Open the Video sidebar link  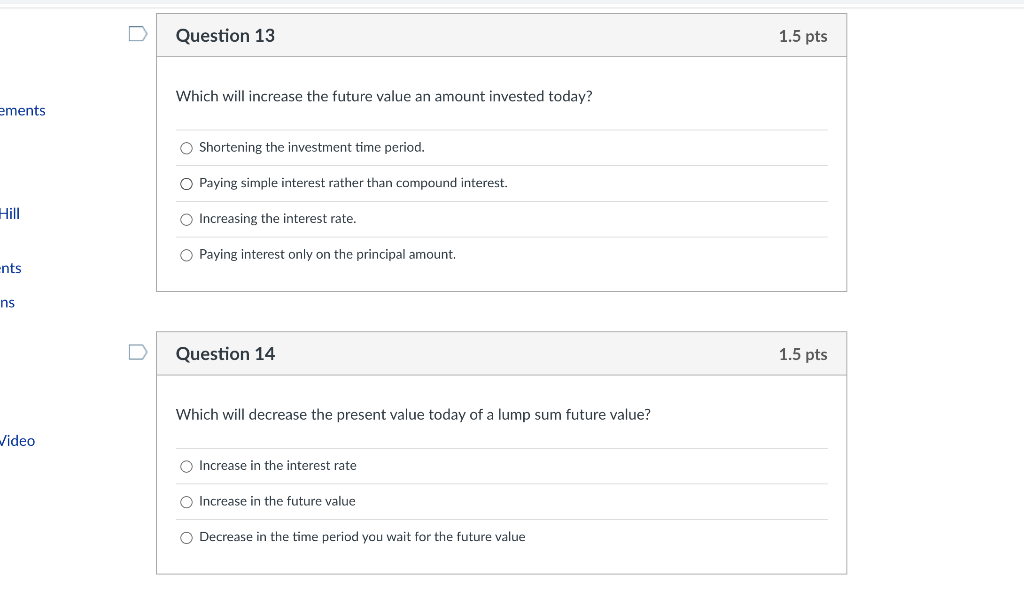point(18,440)
